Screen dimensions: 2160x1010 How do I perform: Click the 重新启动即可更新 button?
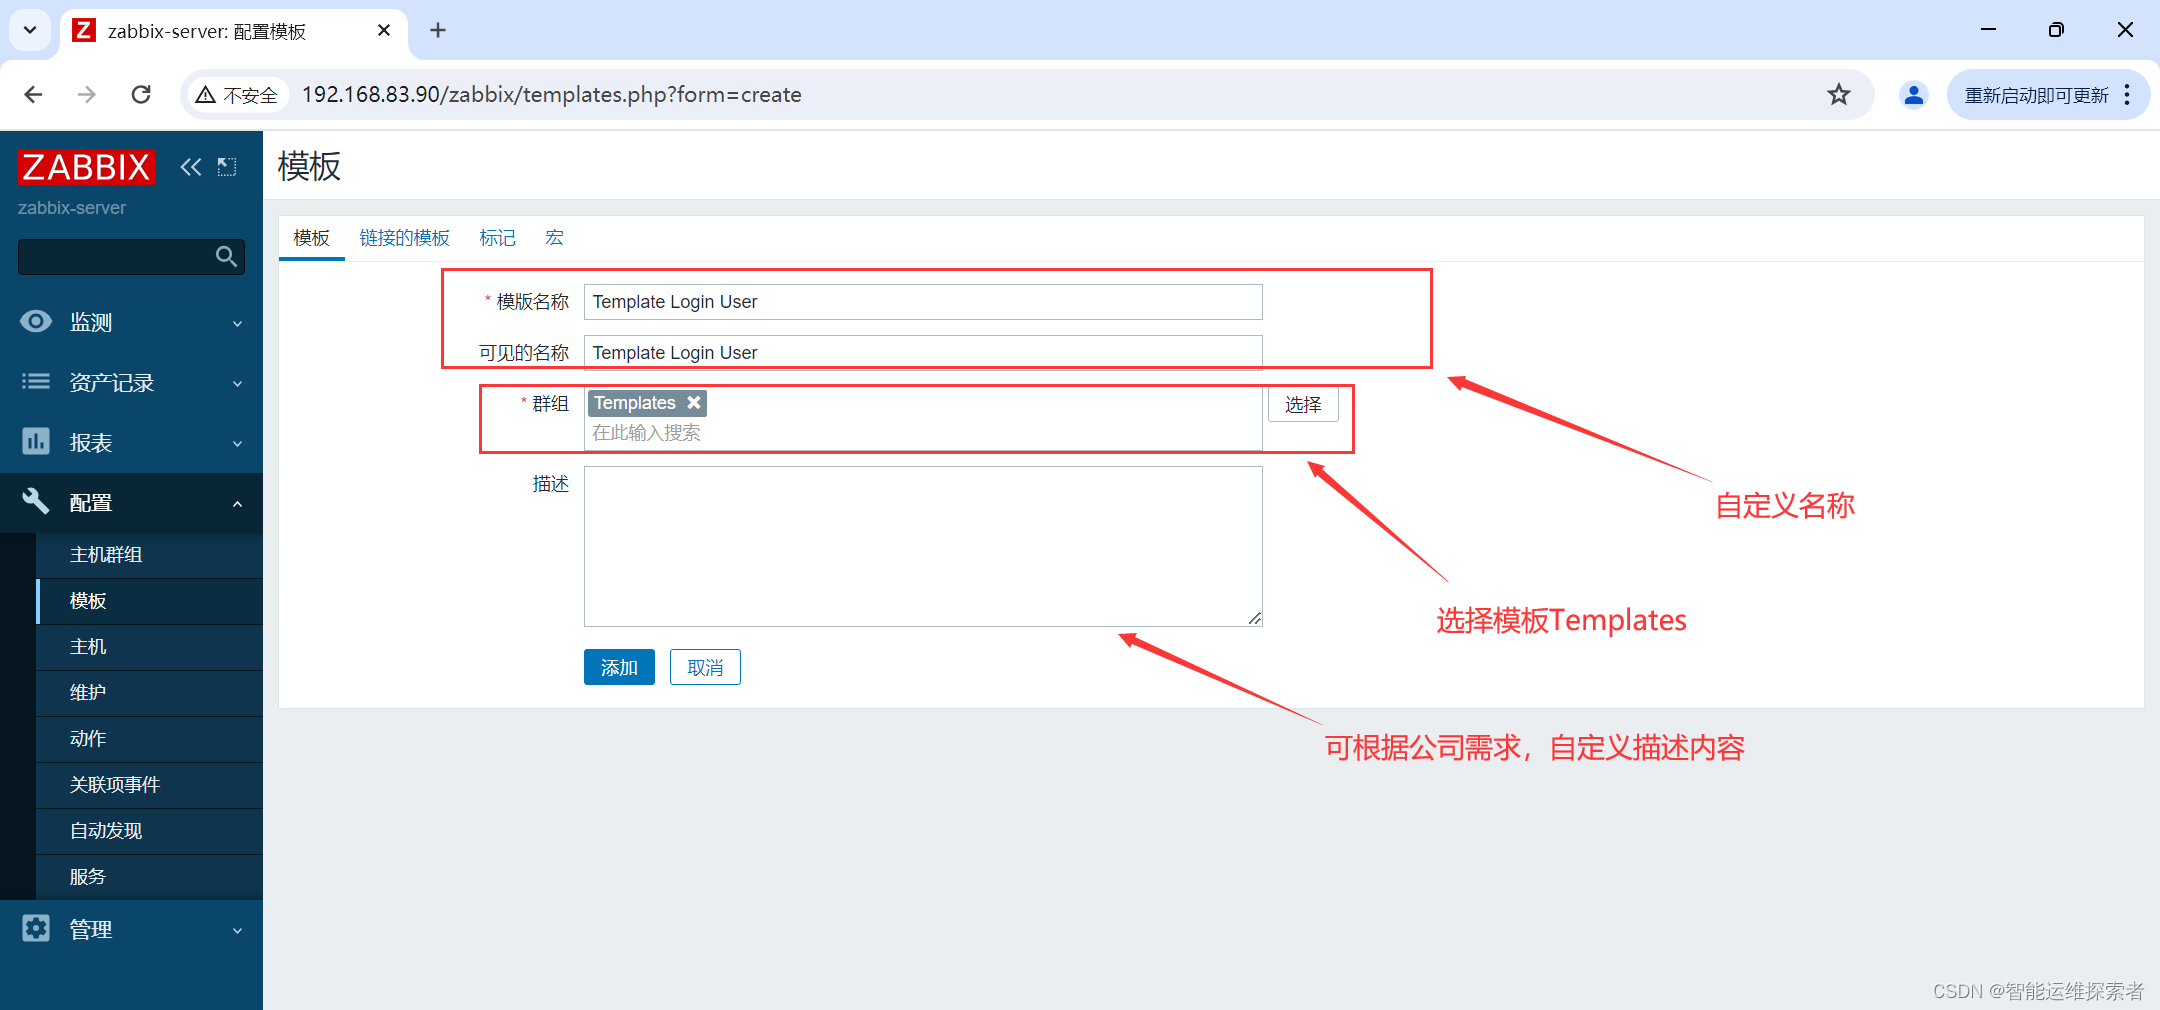pyautogui.click(x=2036, y=95)
